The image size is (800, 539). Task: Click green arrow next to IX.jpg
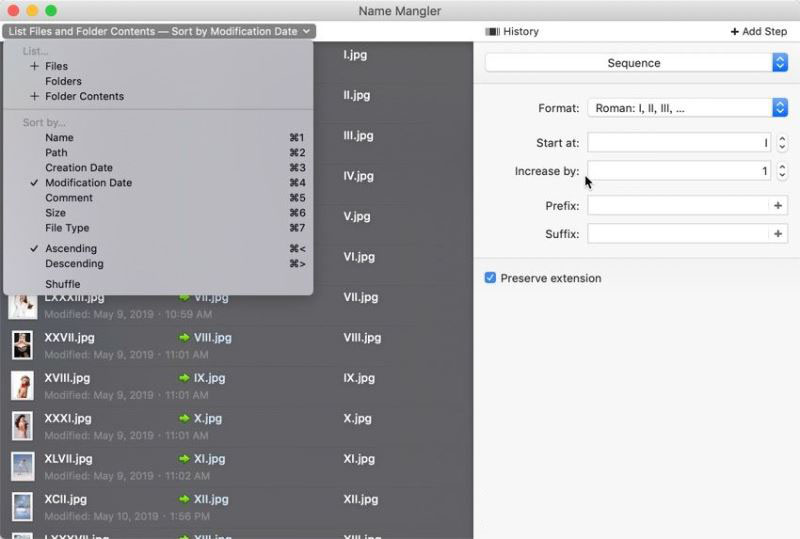[184, 378]
